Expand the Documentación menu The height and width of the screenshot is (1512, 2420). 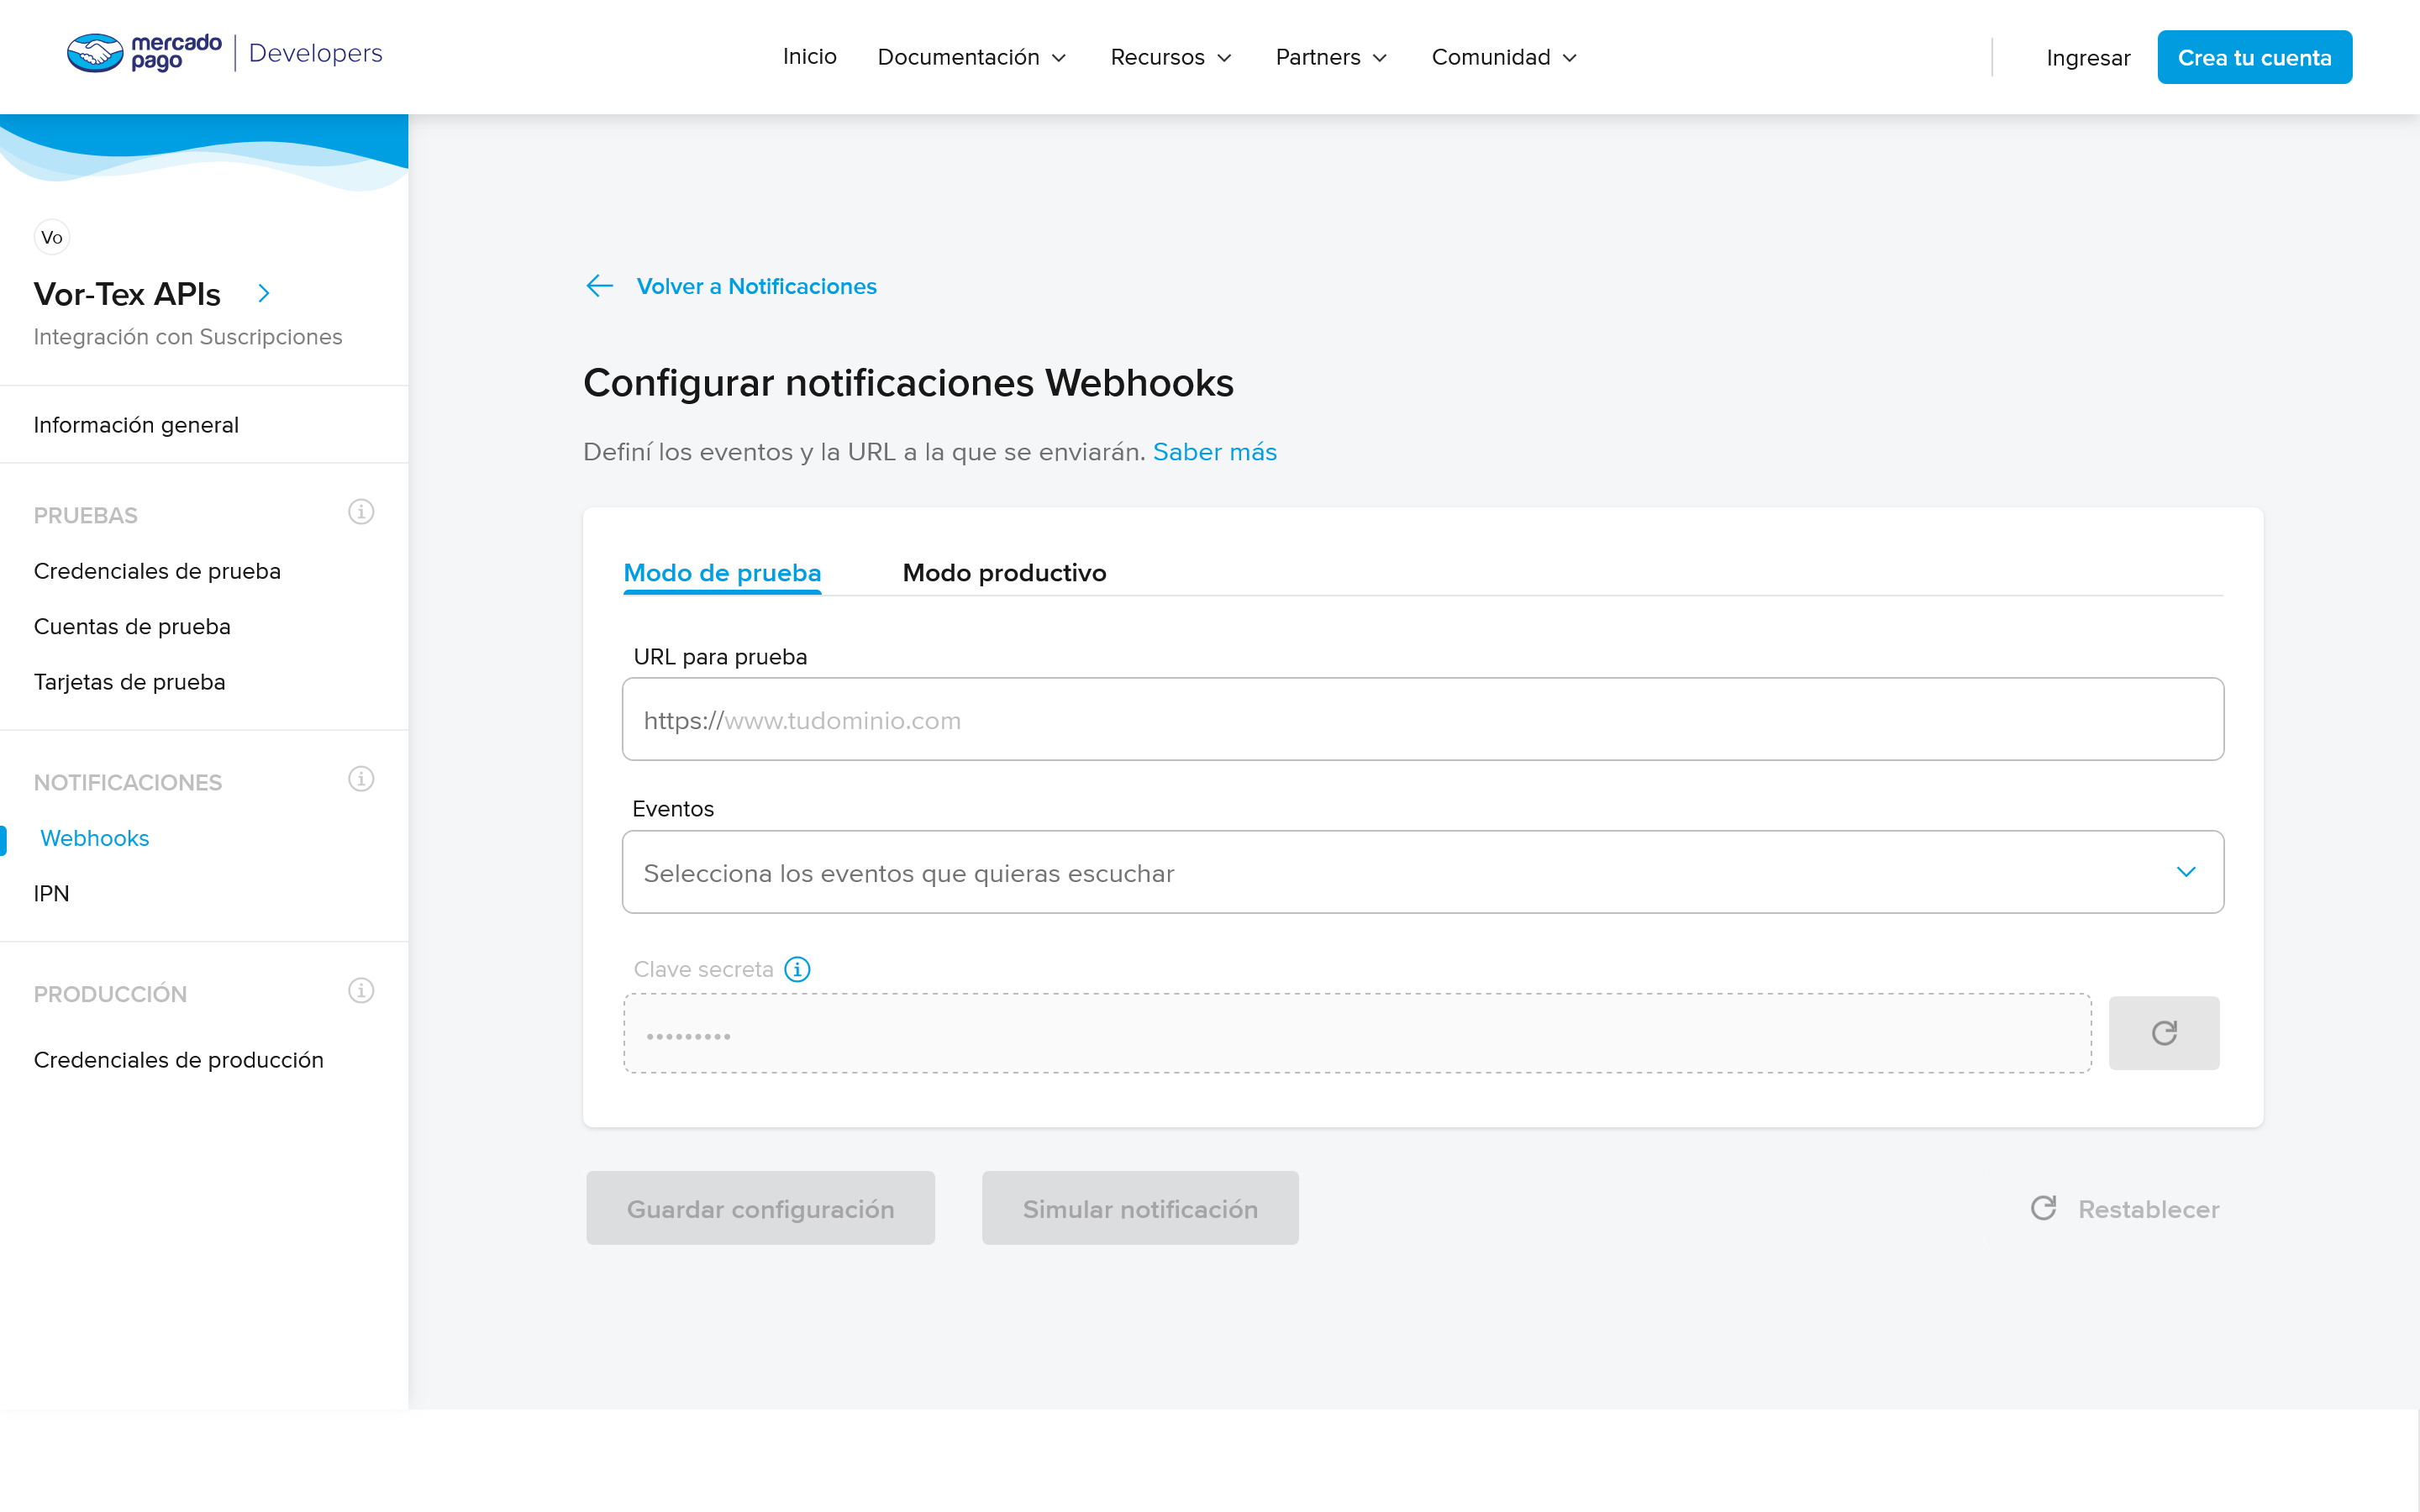pos(972,57)
